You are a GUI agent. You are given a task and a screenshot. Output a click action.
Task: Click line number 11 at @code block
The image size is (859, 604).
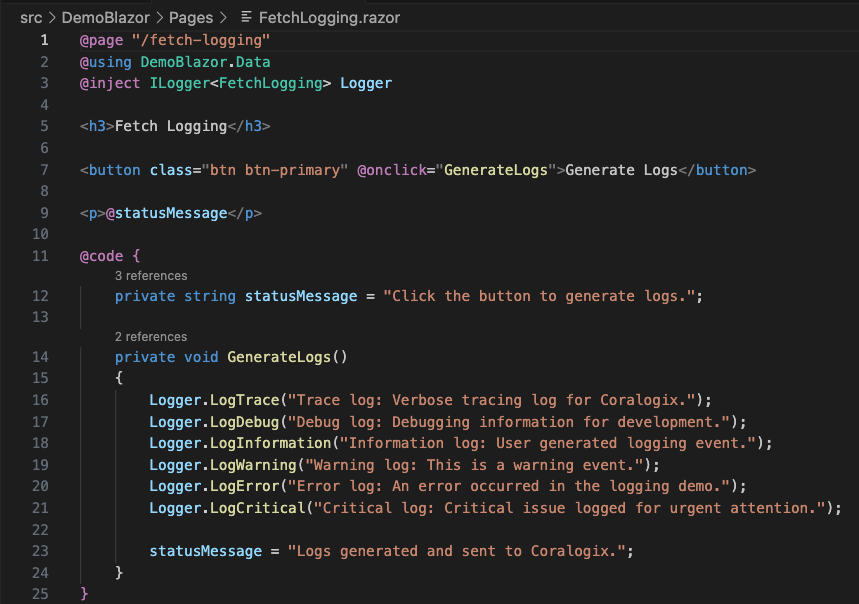tap(40, 256)
